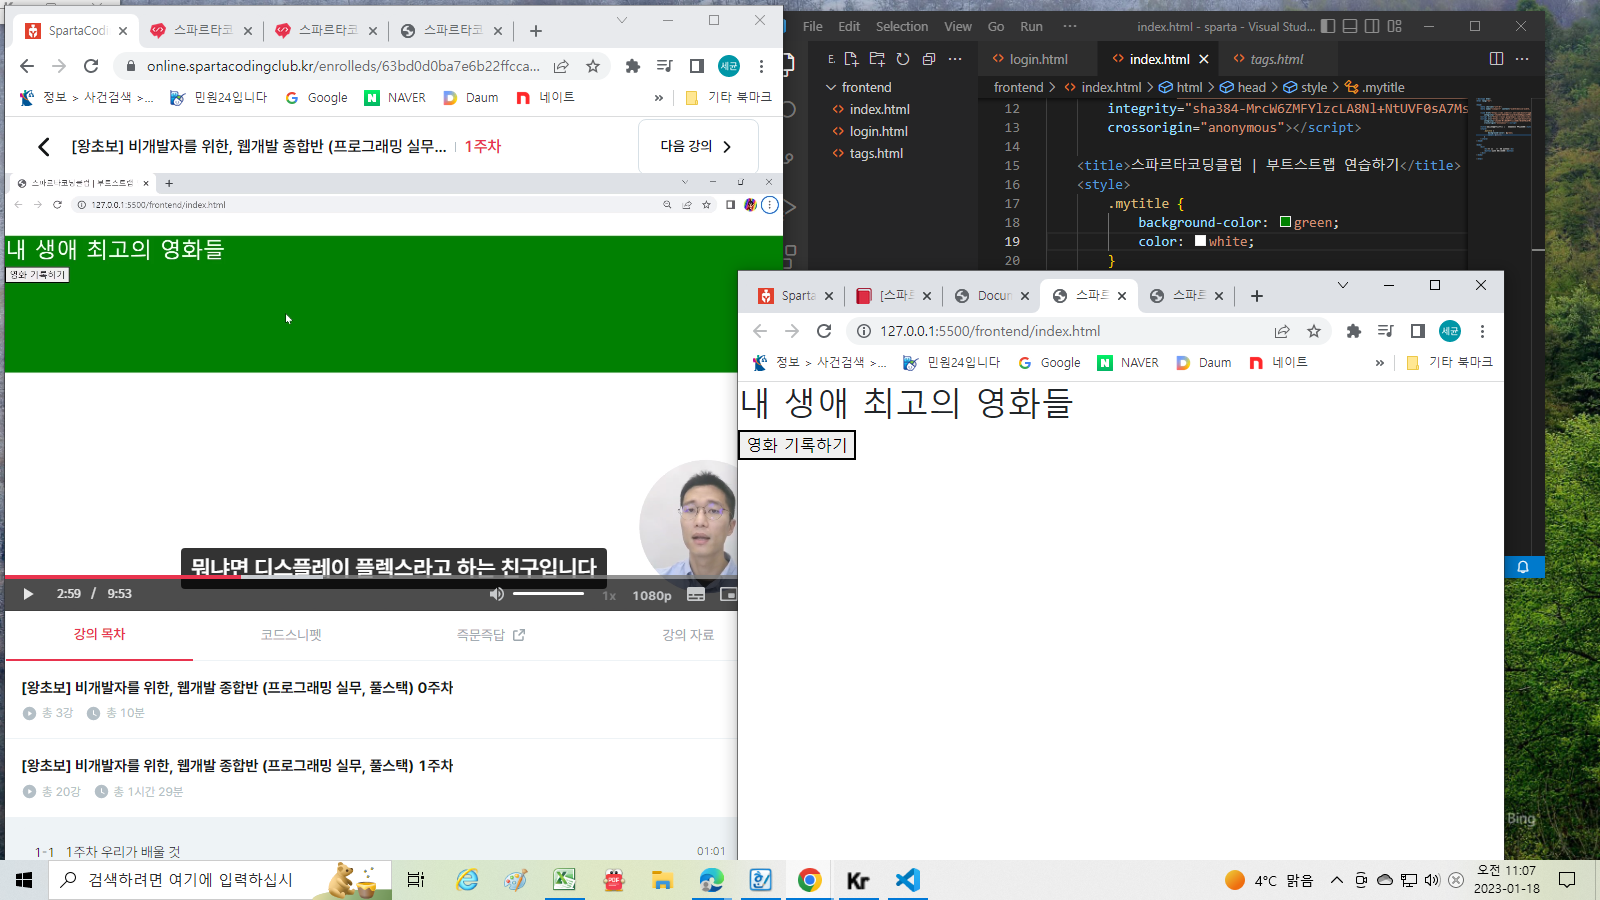Screen dimensions: 1600x900
Task: Open new tab in left Chrome window
Action: [536, 31]
